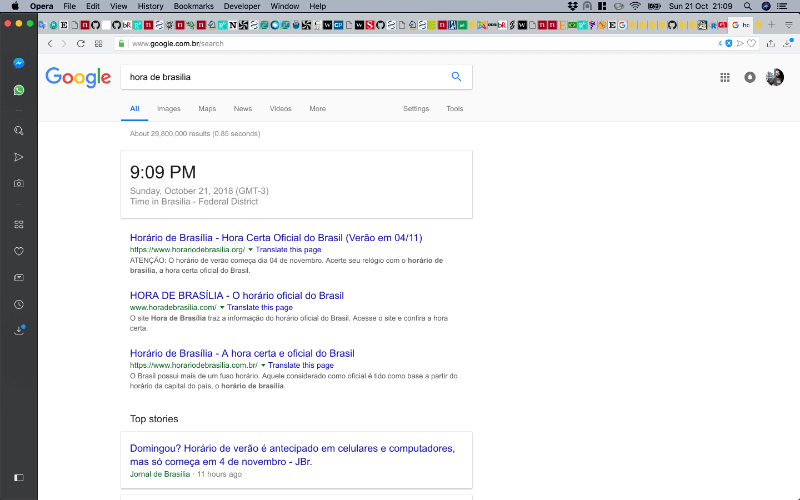The image size is (800, 500).
Task: Go back to the previous page
Action: [50, 43]
